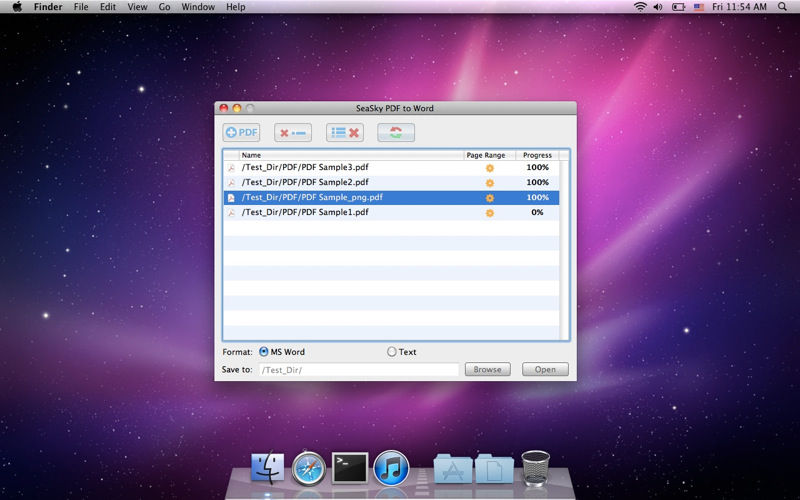Click the Open button
The width and height of the screenshot is (800, 500).
click(545, 369)
